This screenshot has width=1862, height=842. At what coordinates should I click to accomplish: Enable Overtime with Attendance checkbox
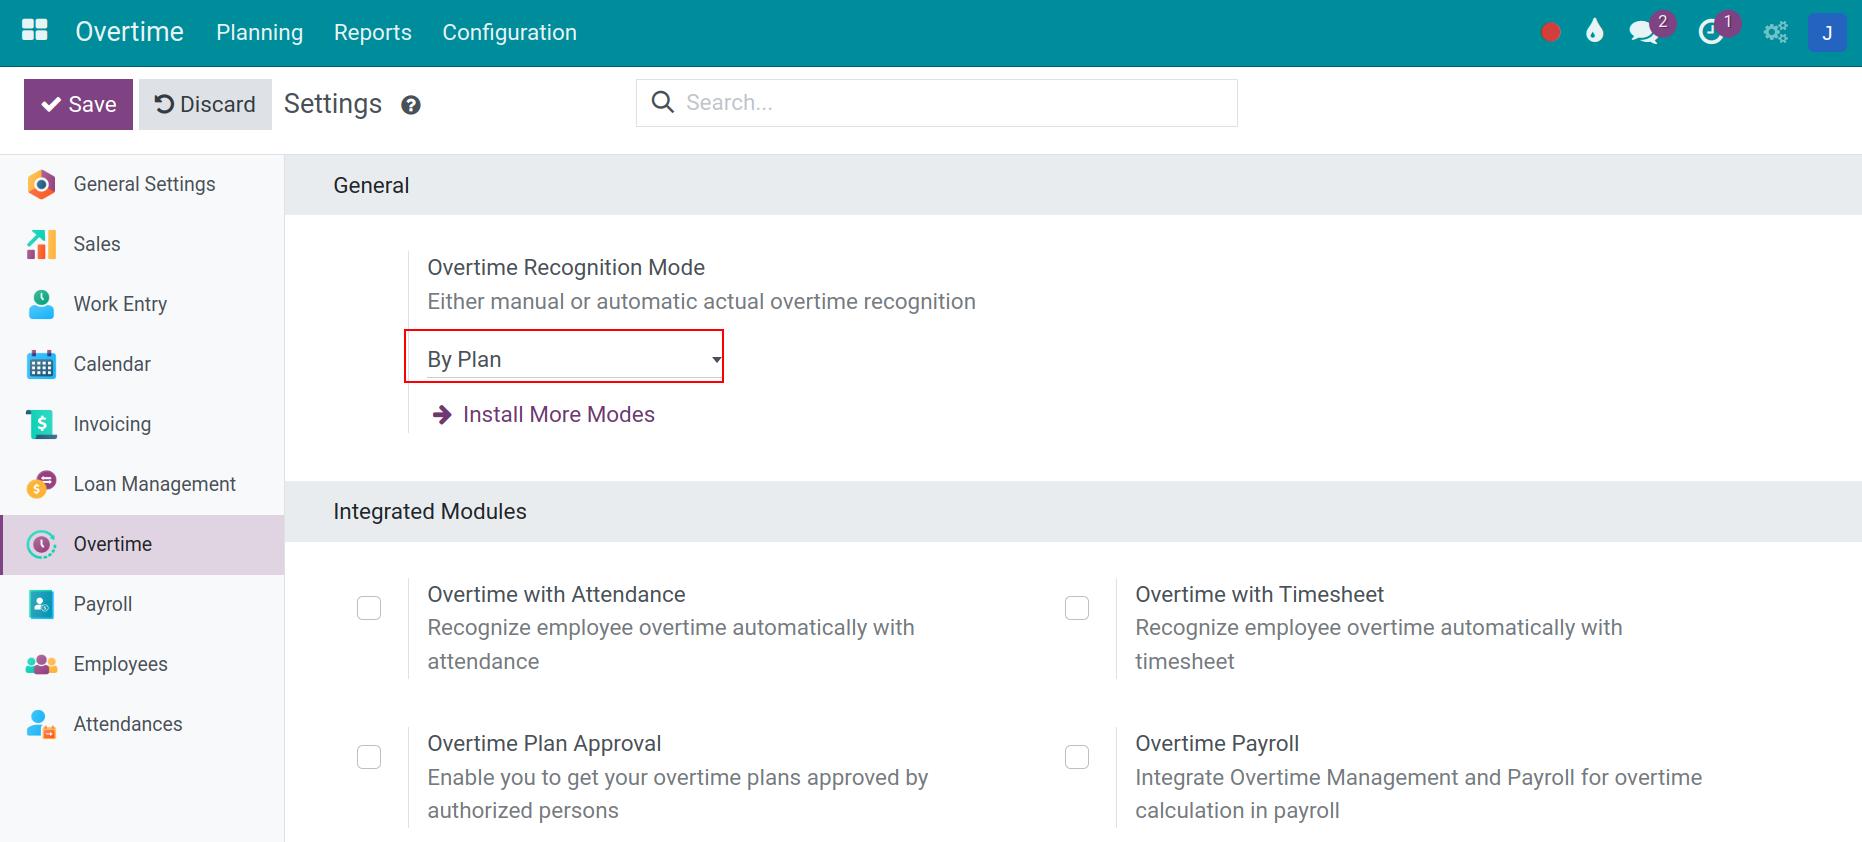click(369, 608)
